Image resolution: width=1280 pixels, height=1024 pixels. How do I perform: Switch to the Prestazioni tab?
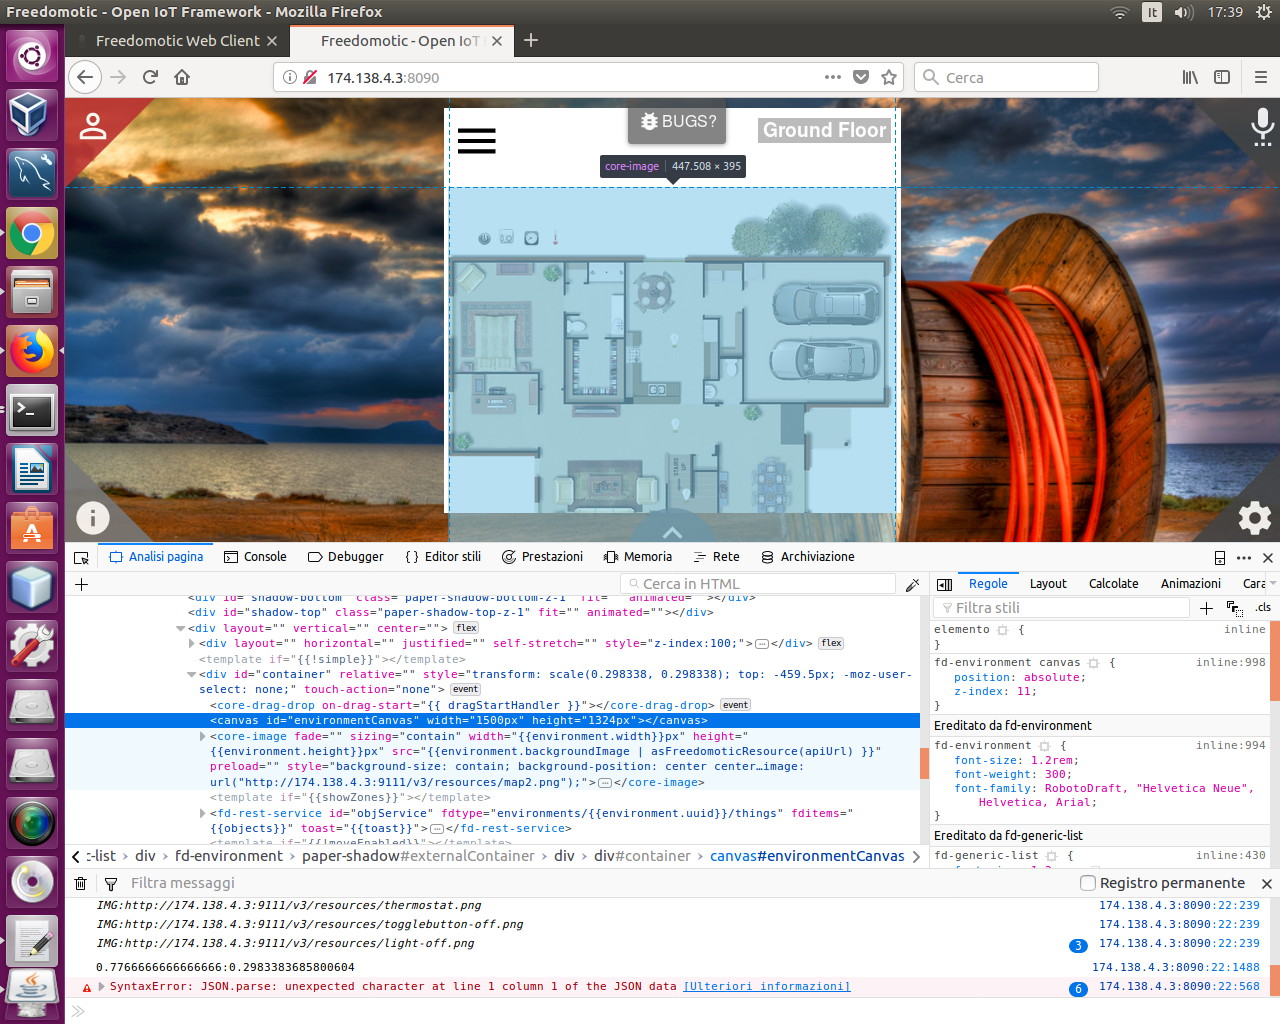click(x=542, y=557)
